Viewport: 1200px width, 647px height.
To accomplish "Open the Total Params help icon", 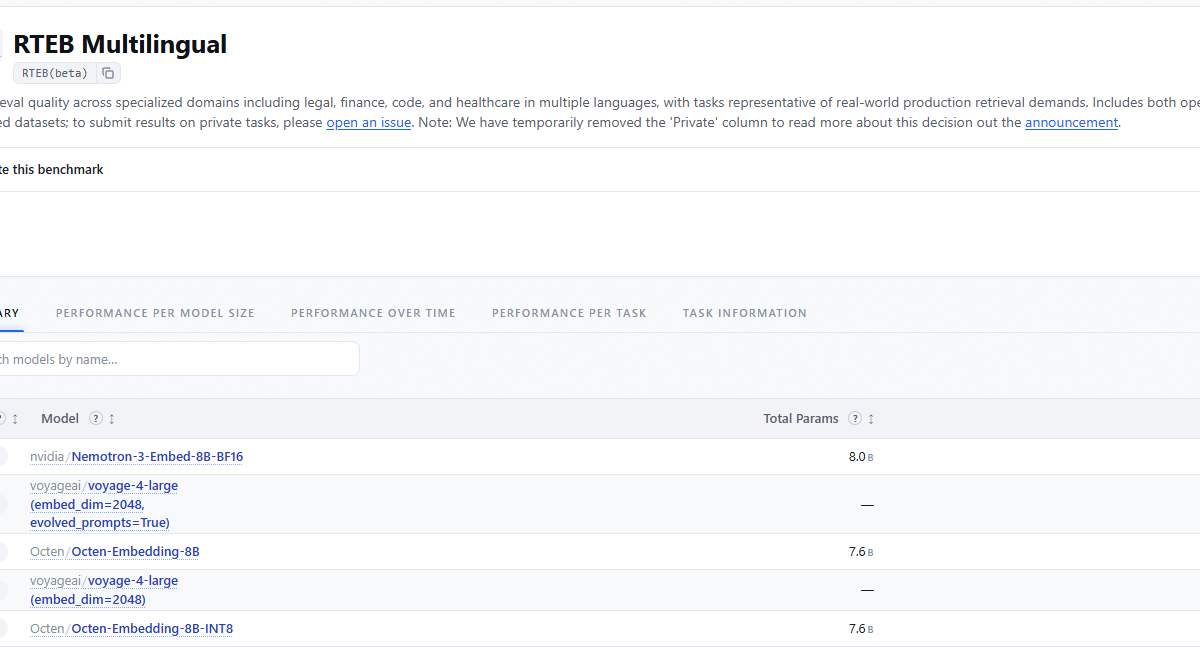I will pos(855,418).
